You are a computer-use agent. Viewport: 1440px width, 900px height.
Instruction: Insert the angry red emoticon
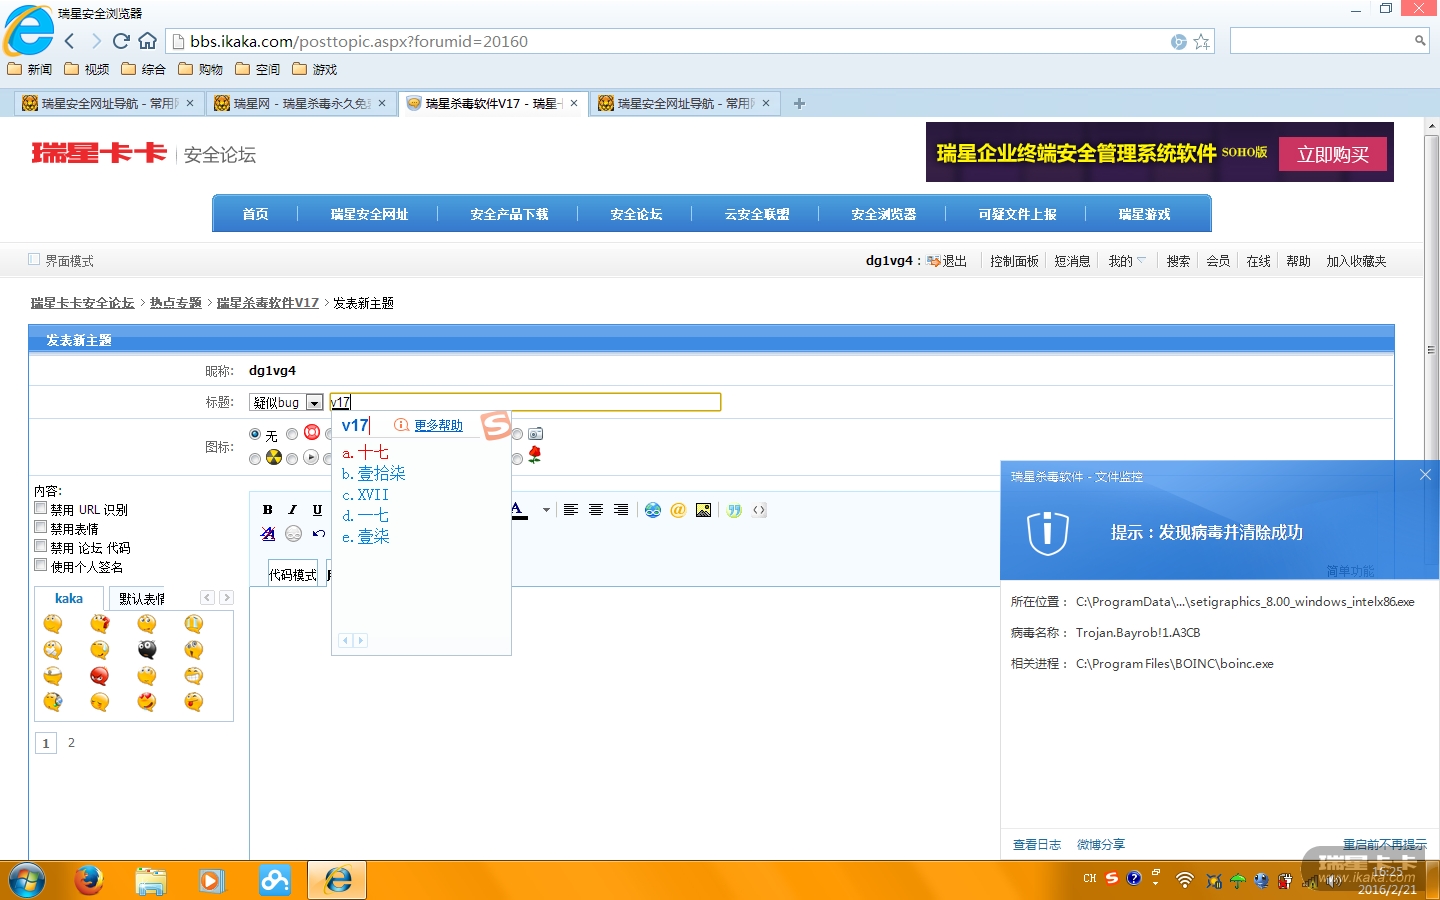tap(99, 676)
